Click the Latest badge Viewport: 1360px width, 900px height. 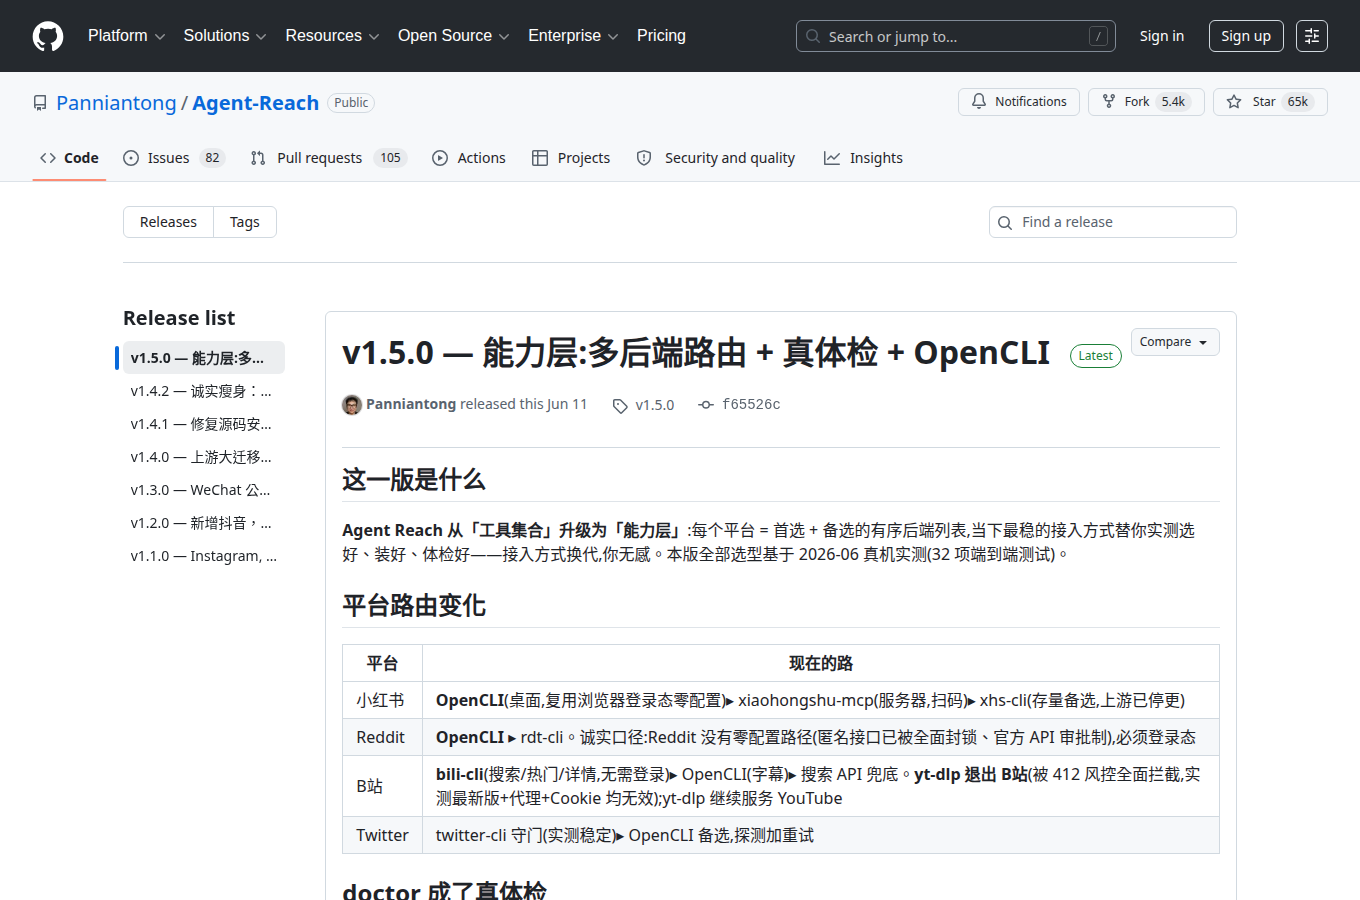point(1096,356)
